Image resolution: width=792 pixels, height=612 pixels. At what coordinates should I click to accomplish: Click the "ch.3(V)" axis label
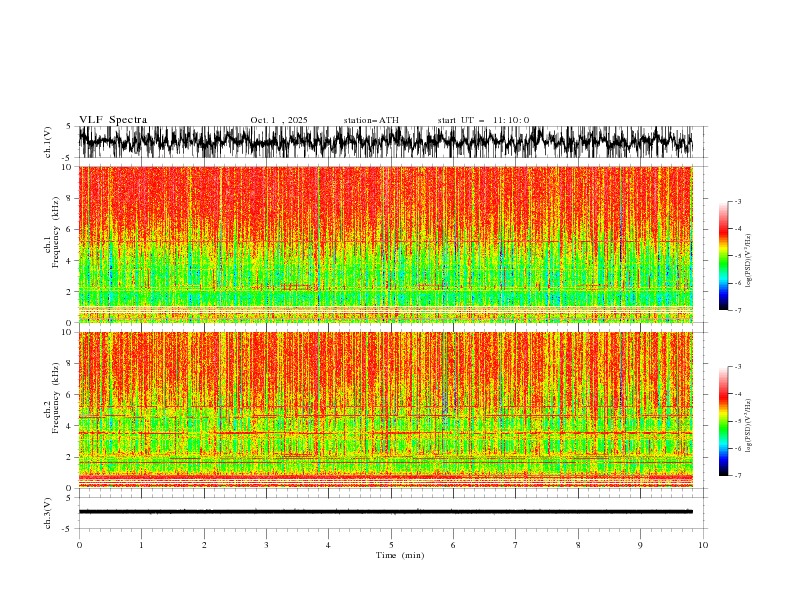[x=48, y=513]
